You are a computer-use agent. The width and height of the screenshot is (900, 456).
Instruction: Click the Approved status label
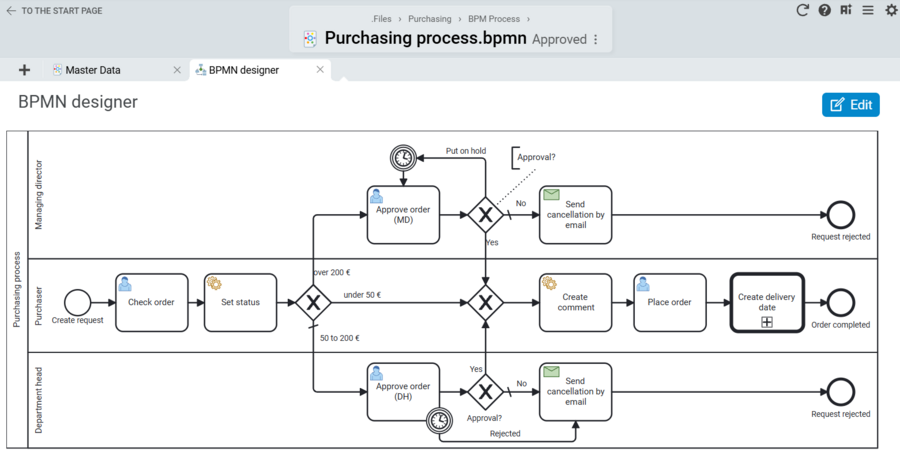[560, 40]
